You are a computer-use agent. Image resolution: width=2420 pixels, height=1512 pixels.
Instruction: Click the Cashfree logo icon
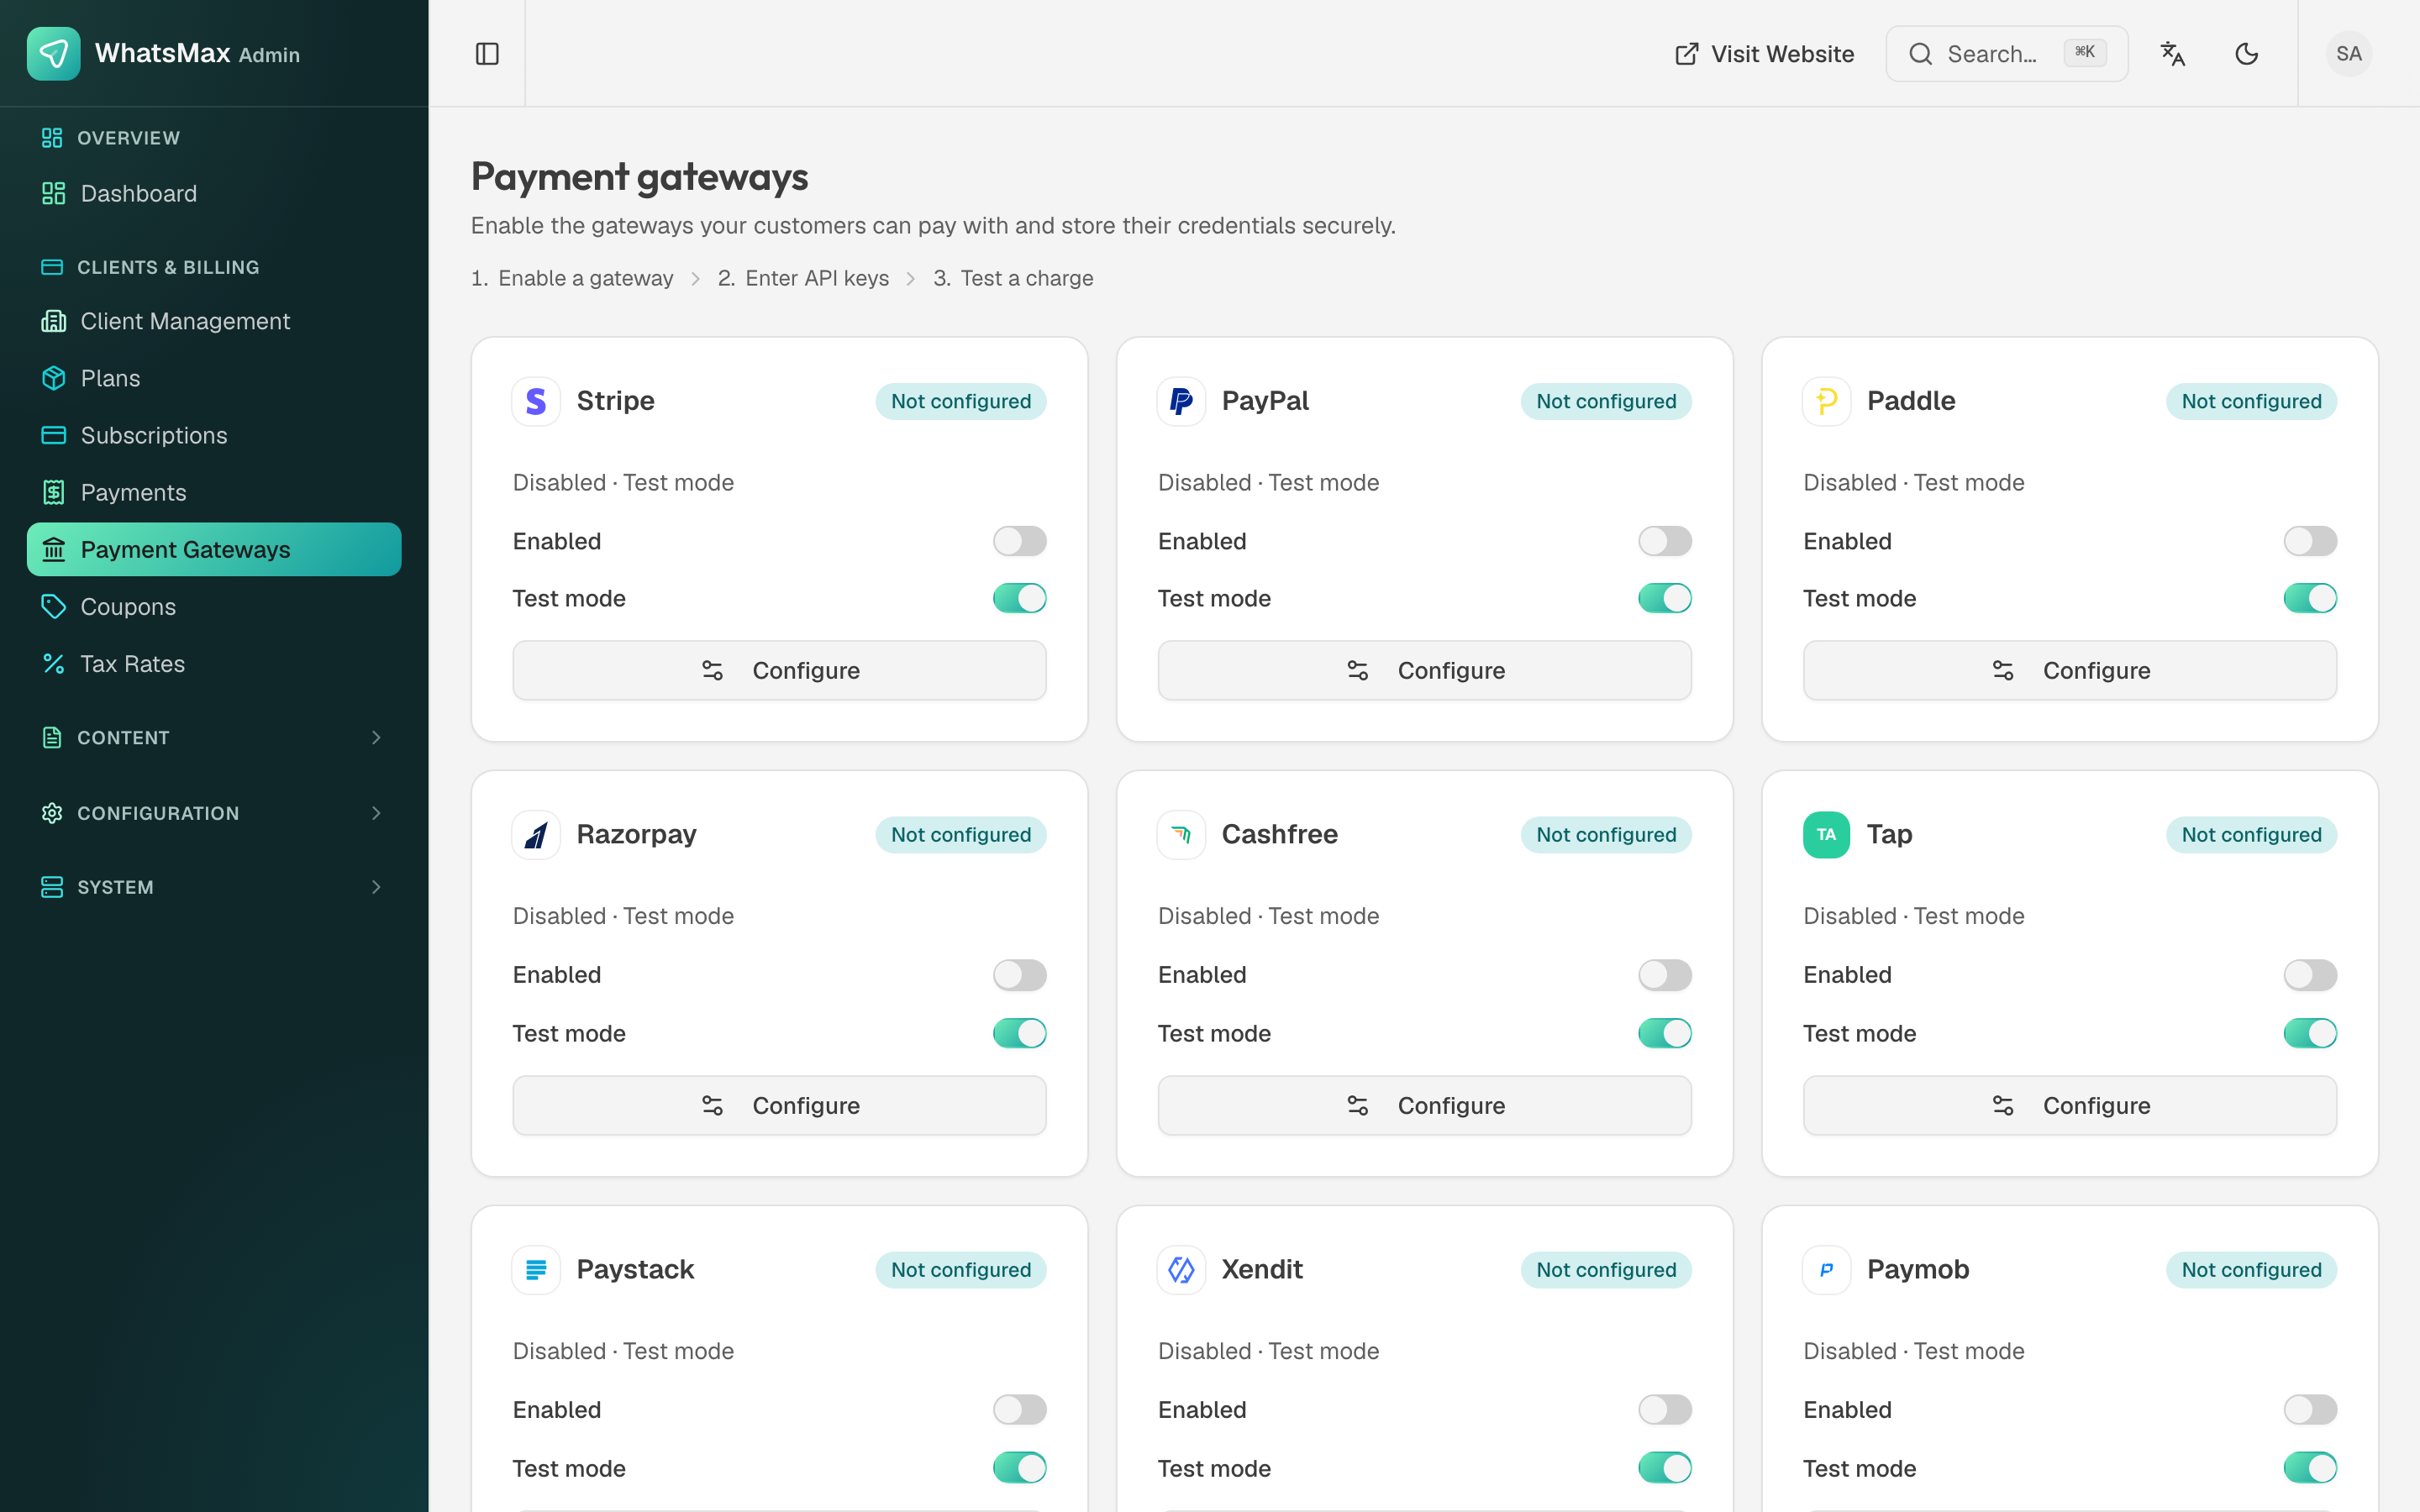point(1181,834)
